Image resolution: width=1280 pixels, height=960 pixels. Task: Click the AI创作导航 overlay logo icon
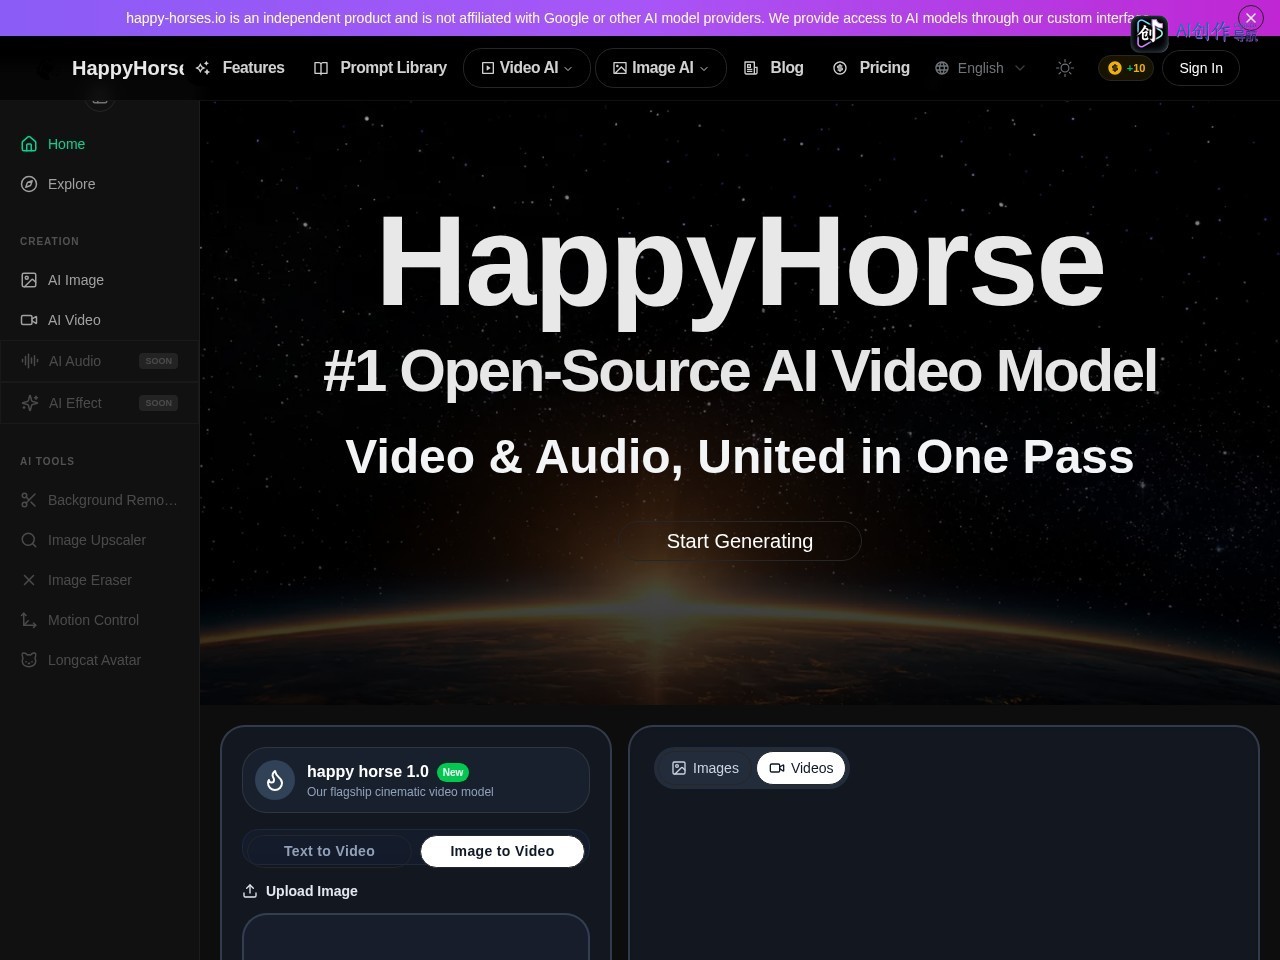point(1150,33)
